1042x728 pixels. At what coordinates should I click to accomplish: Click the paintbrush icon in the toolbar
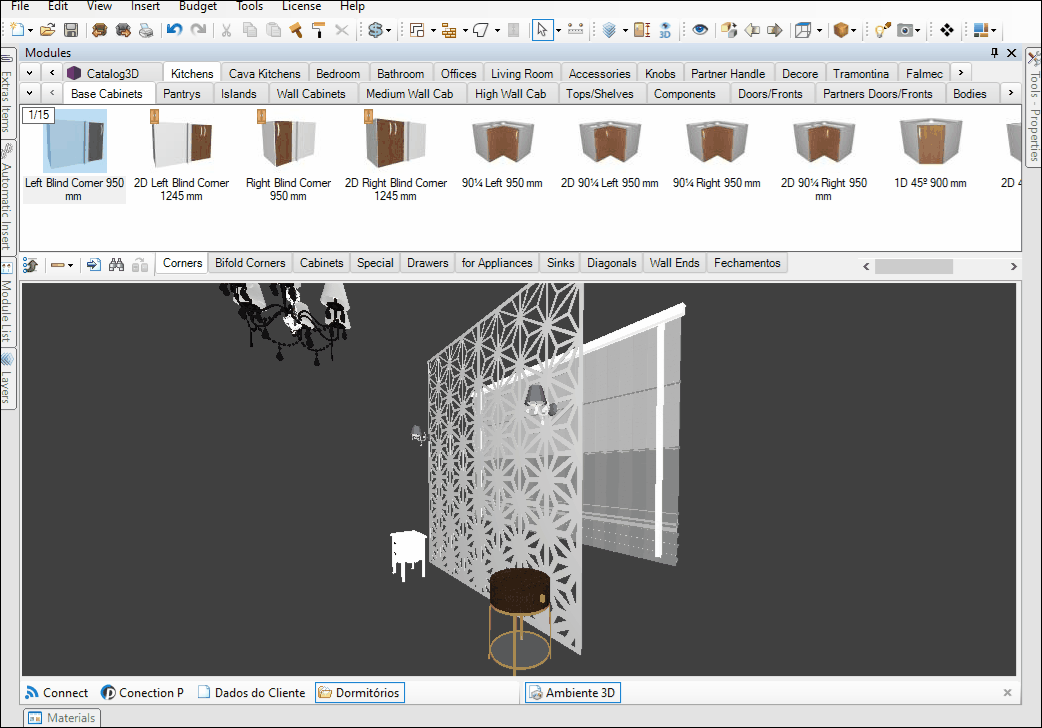point(296,30)
